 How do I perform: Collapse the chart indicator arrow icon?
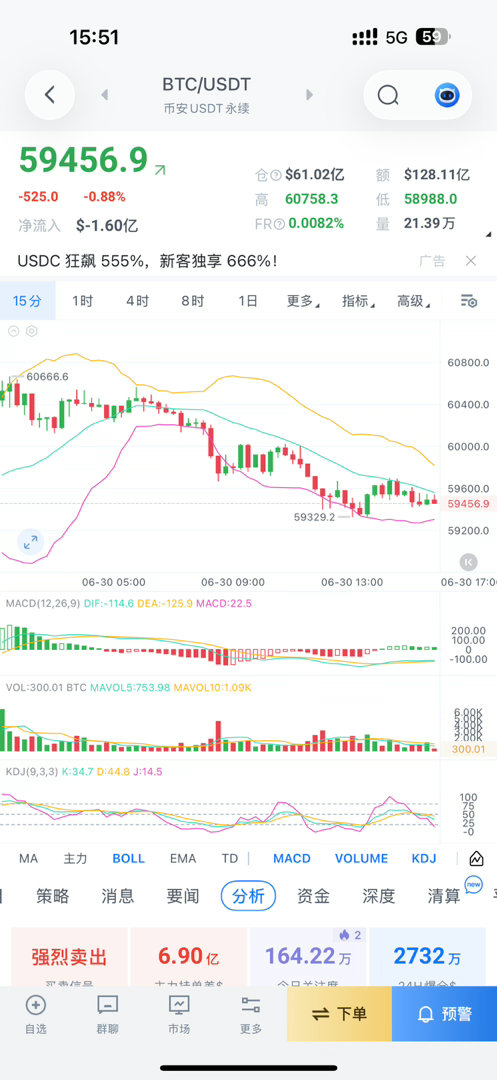tap(13, 331)
